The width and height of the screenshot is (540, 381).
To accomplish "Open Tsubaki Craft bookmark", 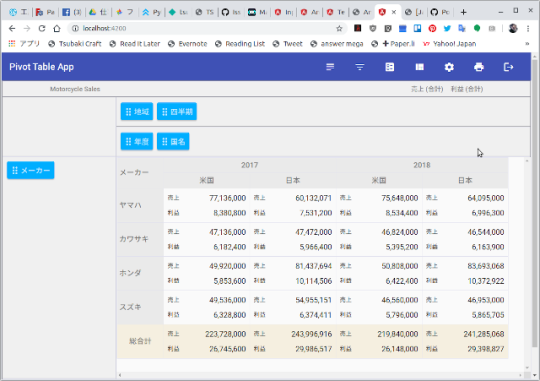I will click(x=75, y=44).
